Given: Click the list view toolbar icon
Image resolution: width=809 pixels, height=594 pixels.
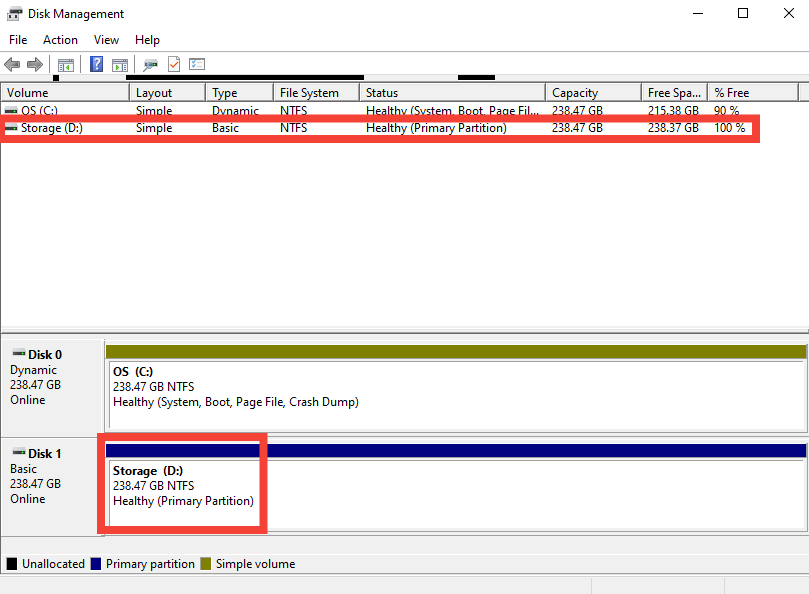Looking at the screenshot, I should [197, 63].
